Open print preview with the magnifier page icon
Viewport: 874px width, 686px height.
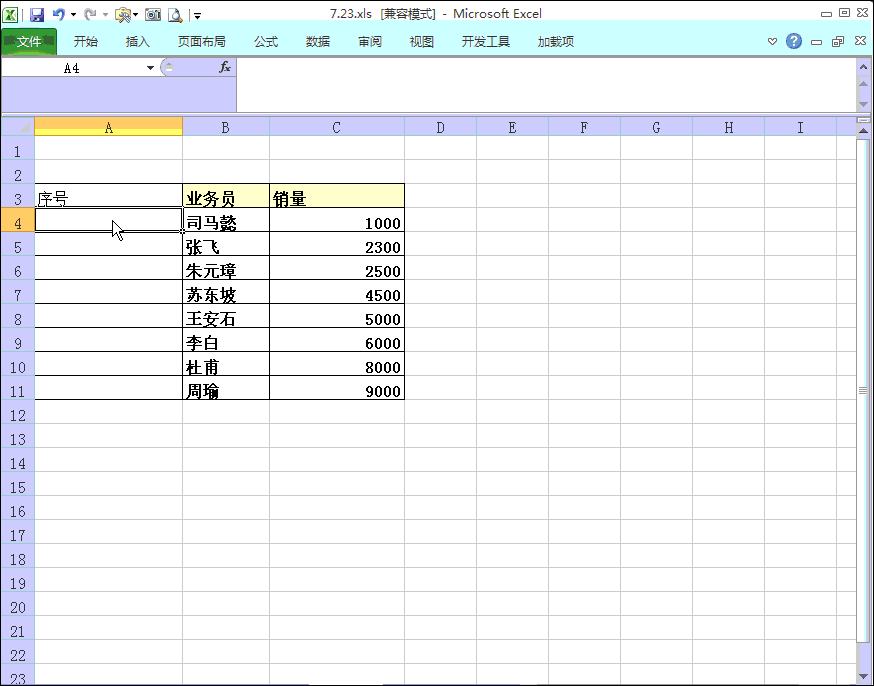[x=175, y=15]
